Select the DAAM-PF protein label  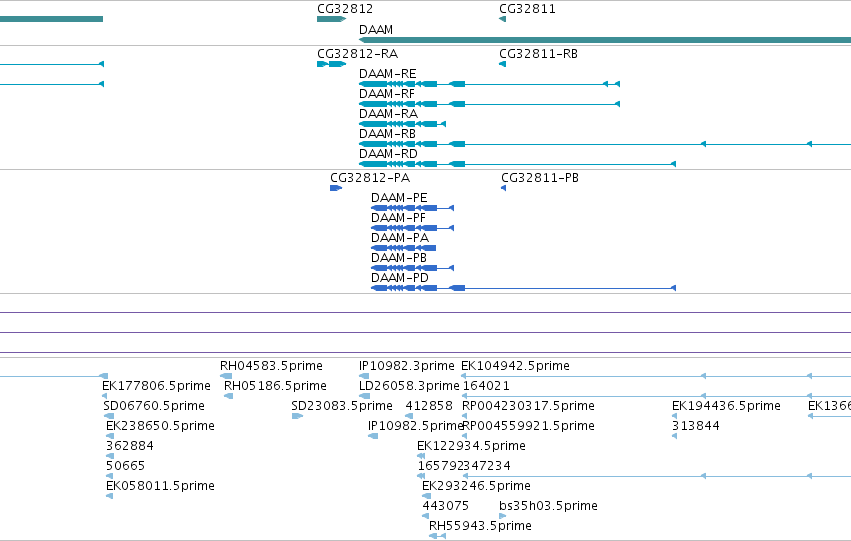point(398,218)
